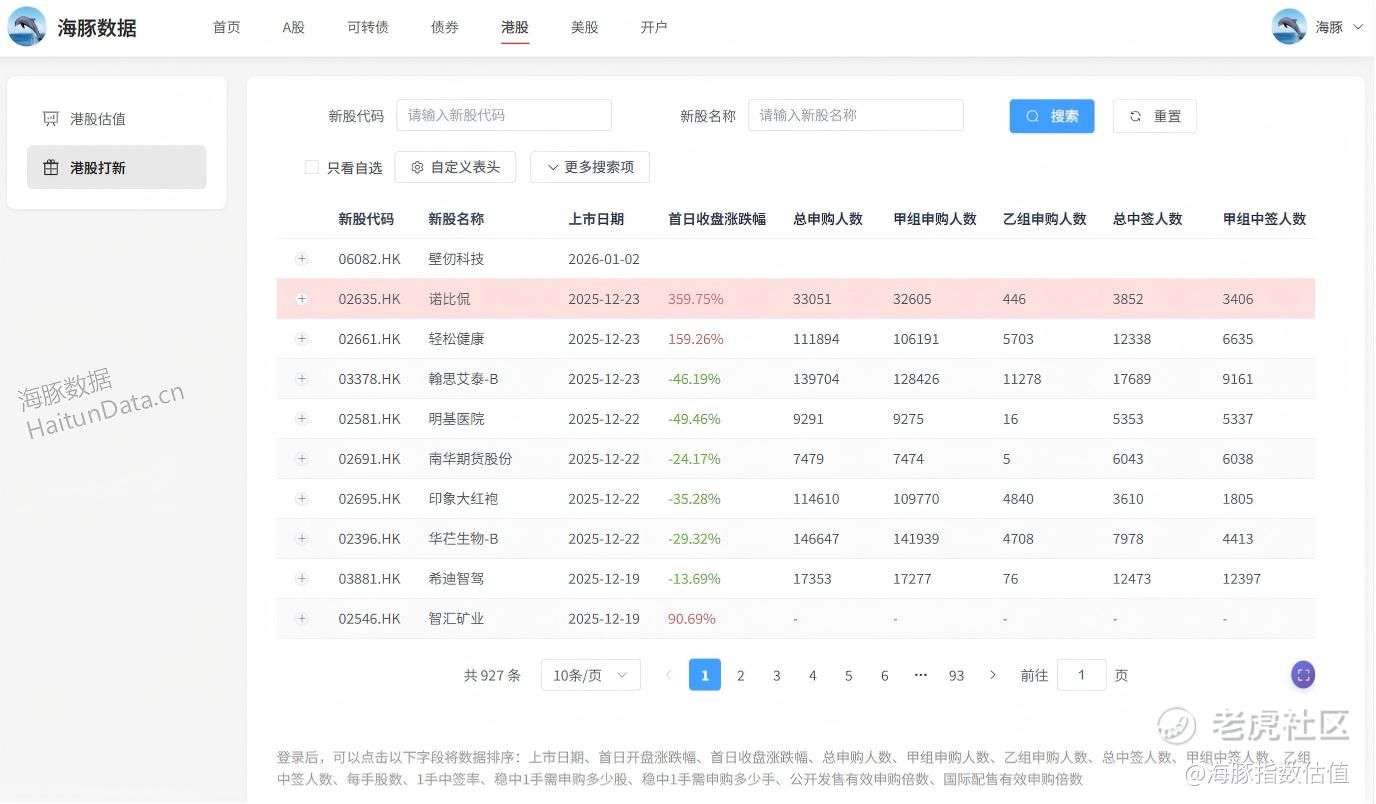1376x804 pixels.
Task: Expand the row for 壁仞科技
Action: [302, 259]
